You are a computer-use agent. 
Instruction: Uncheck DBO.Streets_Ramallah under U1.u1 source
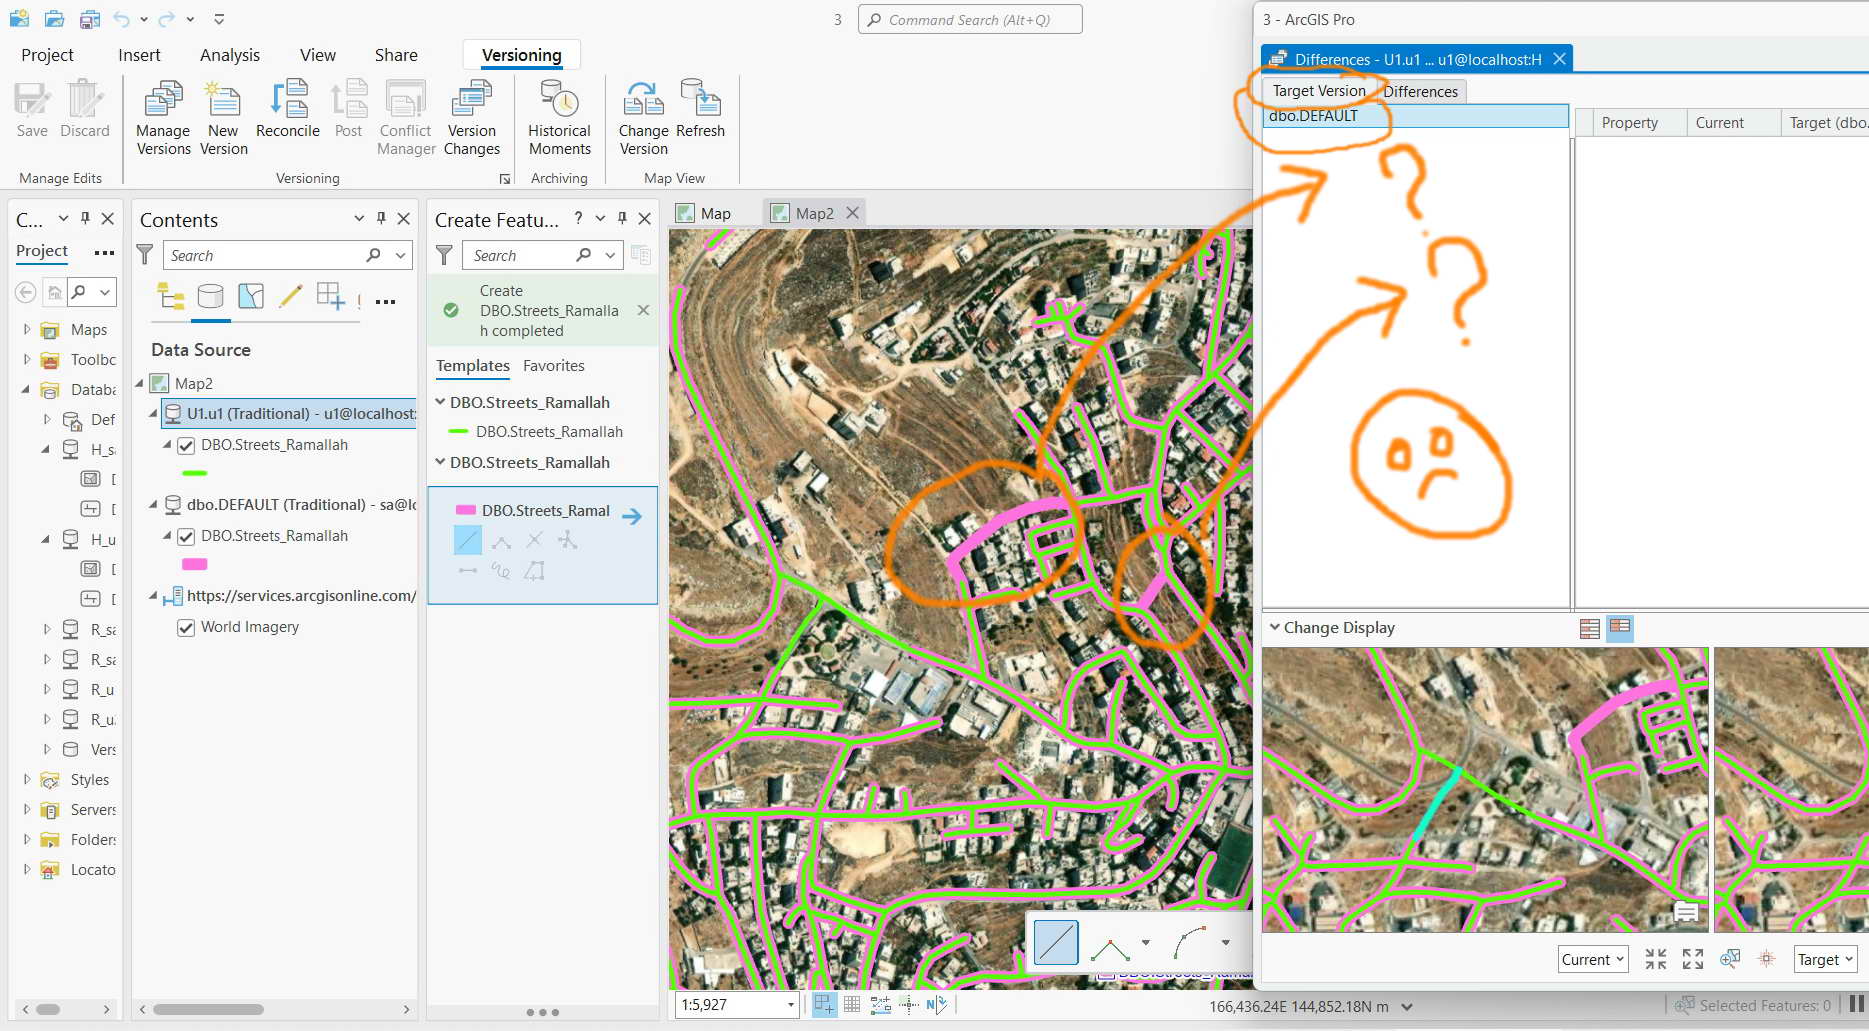[186, 445]
